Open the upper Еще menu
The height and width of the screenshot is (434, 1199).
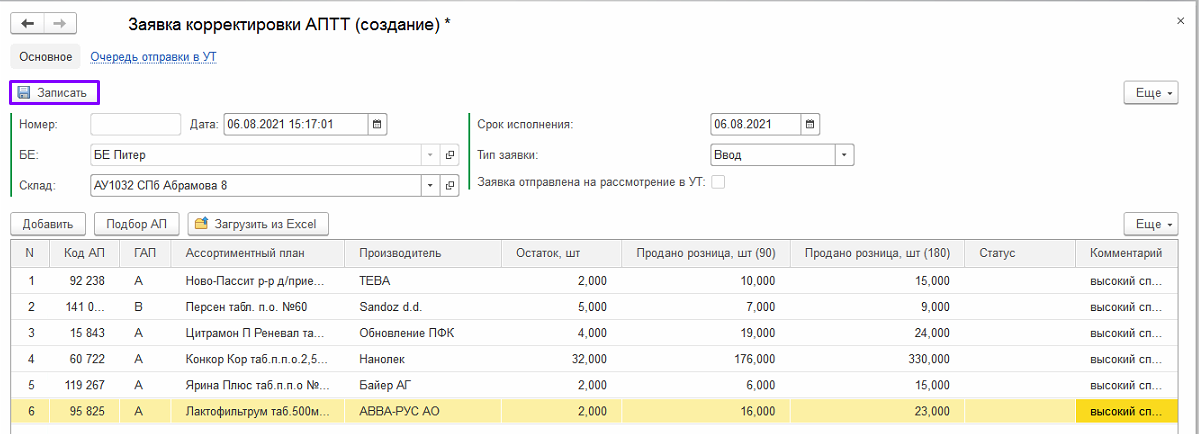click(x=1150, y=93)
